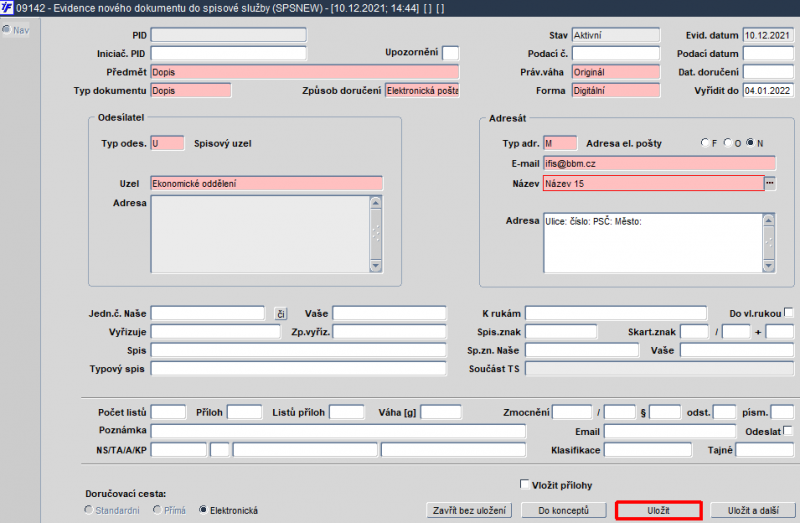Click the first Zmocnění input field
800x523 pixels.
click(x=571, y=412)
